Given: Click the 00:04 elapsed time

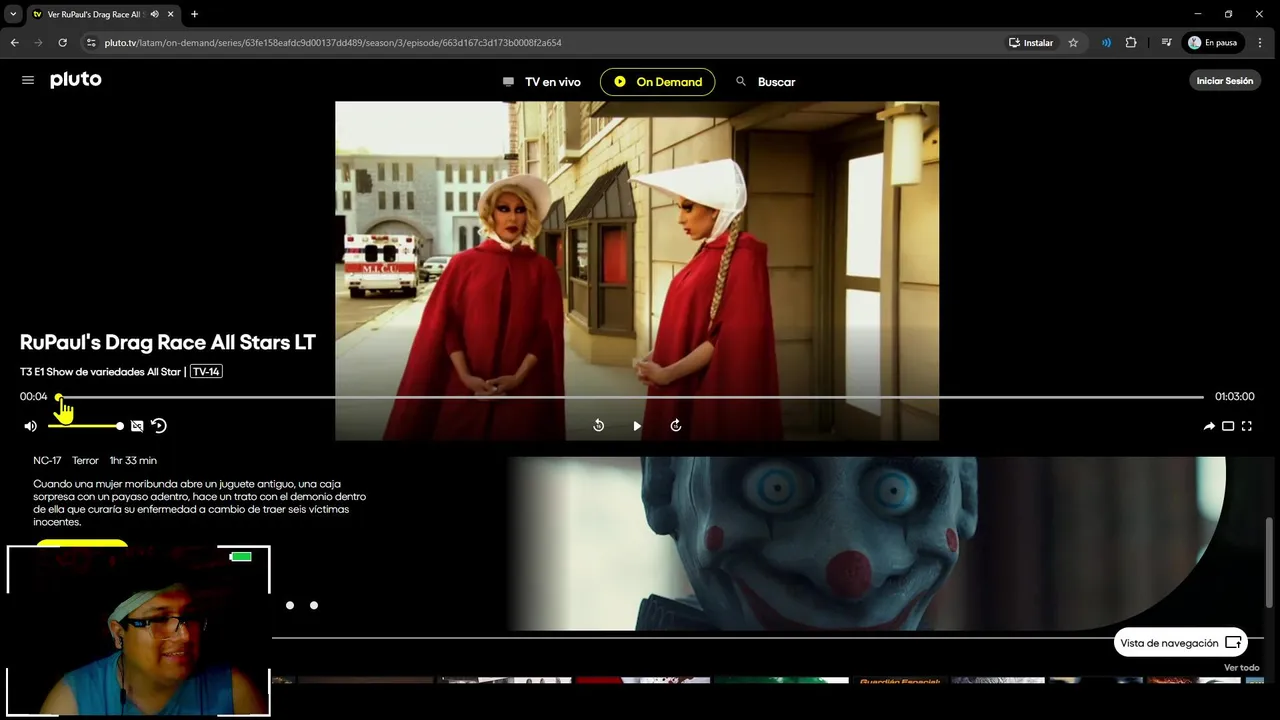Looking at the screenshot, I should click(x=34, y=397).
